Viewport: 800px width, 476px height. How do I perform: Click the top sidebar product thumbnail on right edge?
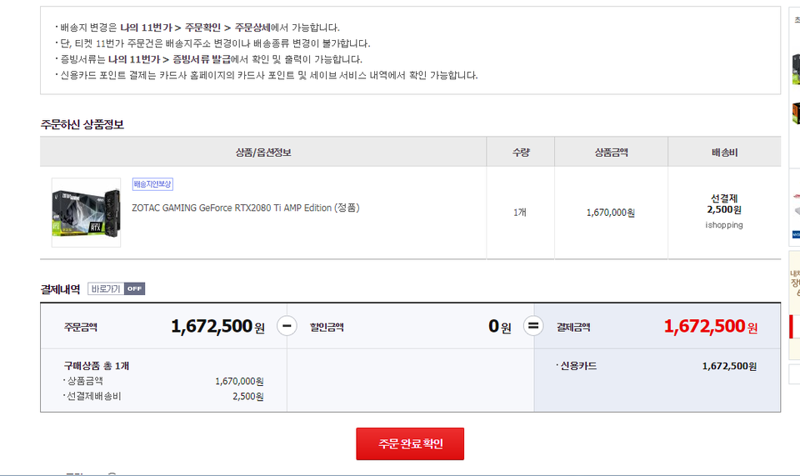(x=796, y=69)
